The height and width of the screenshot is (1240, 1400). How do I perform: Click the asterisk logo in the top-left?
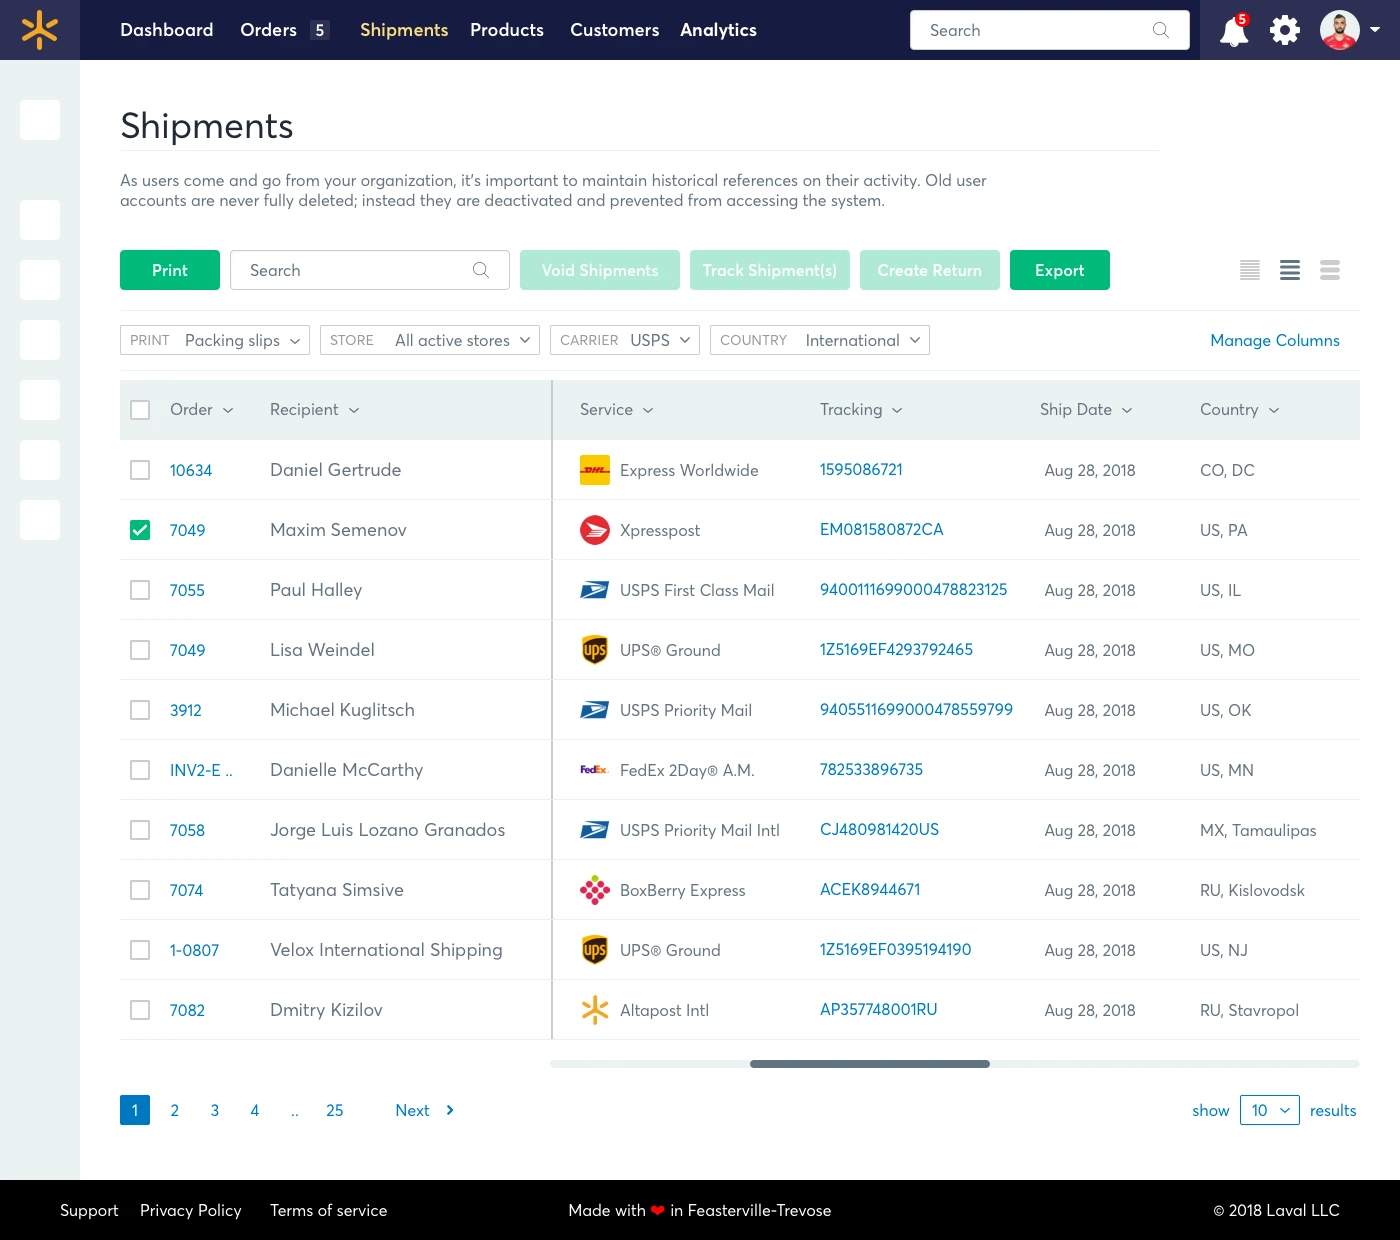tap(40, 30)
